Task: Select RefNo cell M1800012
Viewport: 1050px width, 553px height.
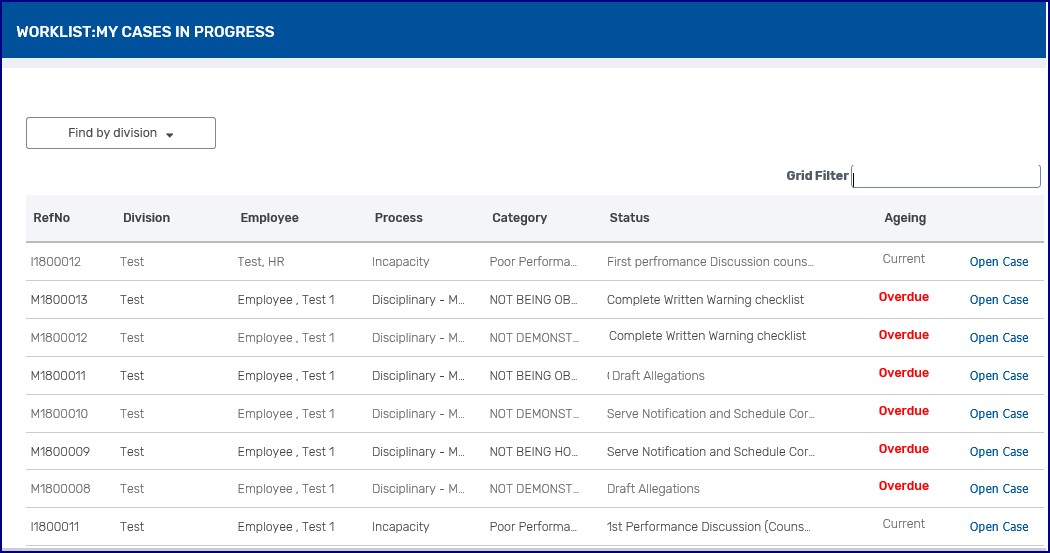Action: click(59, 338)
